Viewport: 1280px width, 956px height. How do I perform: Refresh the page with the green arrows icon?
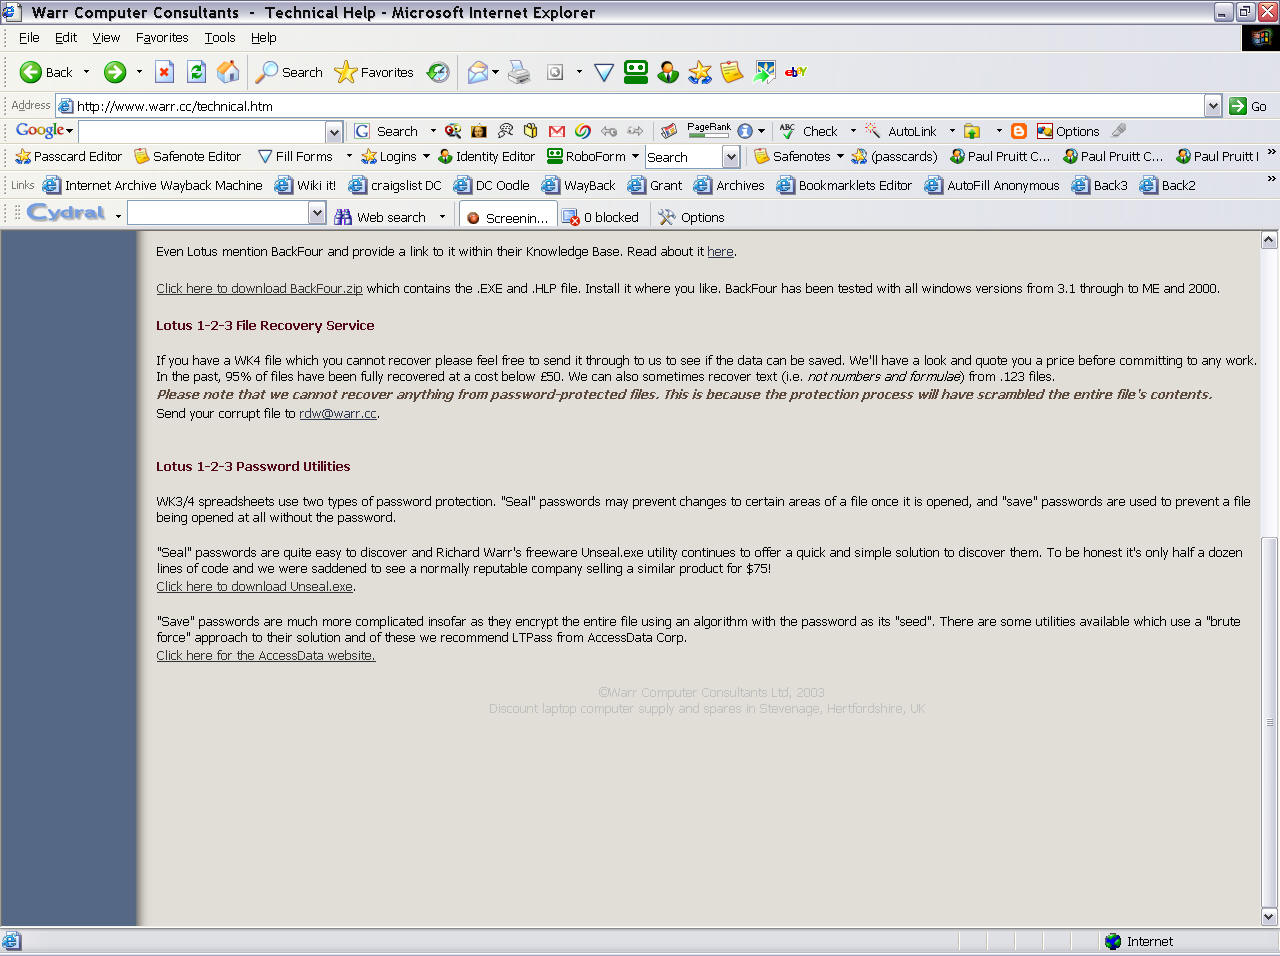coord(197,72)
